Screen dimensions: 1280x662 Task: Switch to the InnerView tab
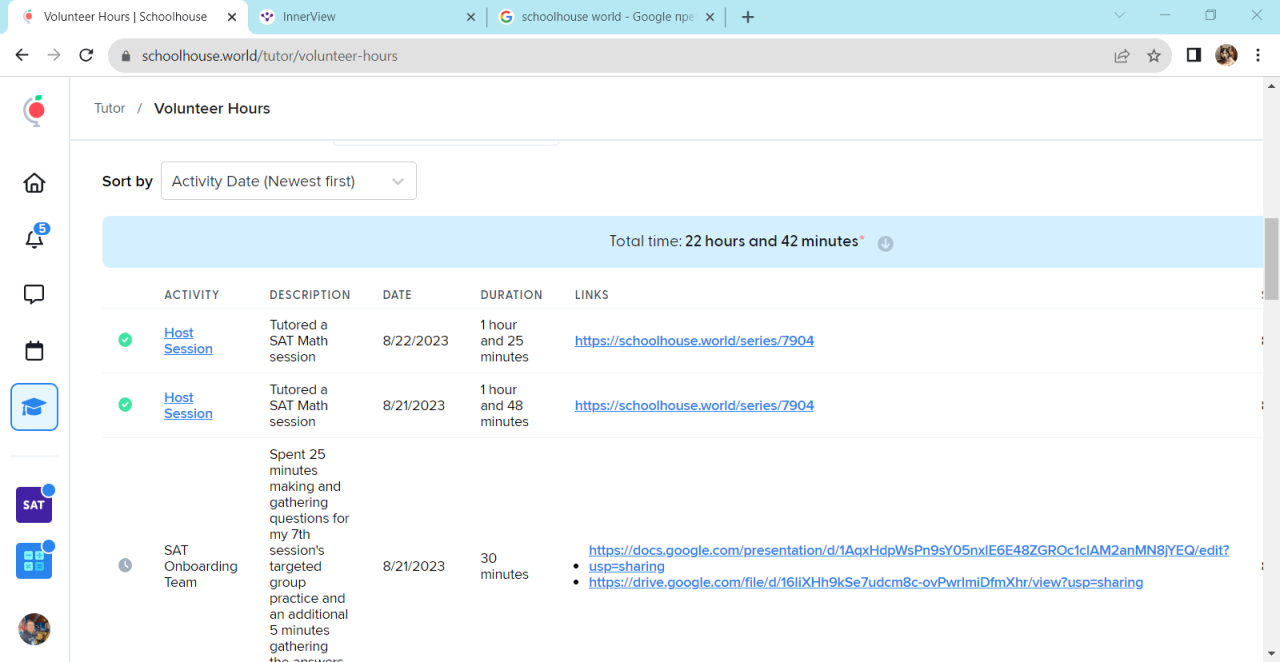[366, 17]
